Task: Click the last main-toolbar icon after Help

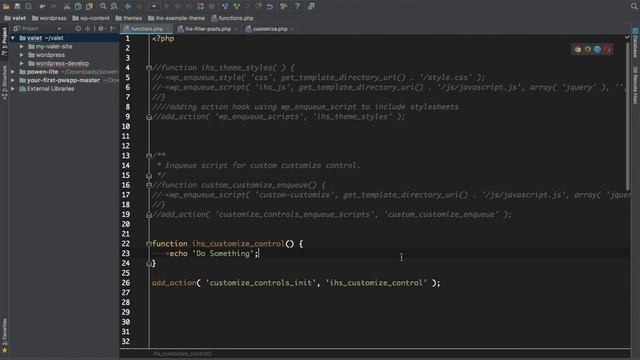Action: point(311,6)
